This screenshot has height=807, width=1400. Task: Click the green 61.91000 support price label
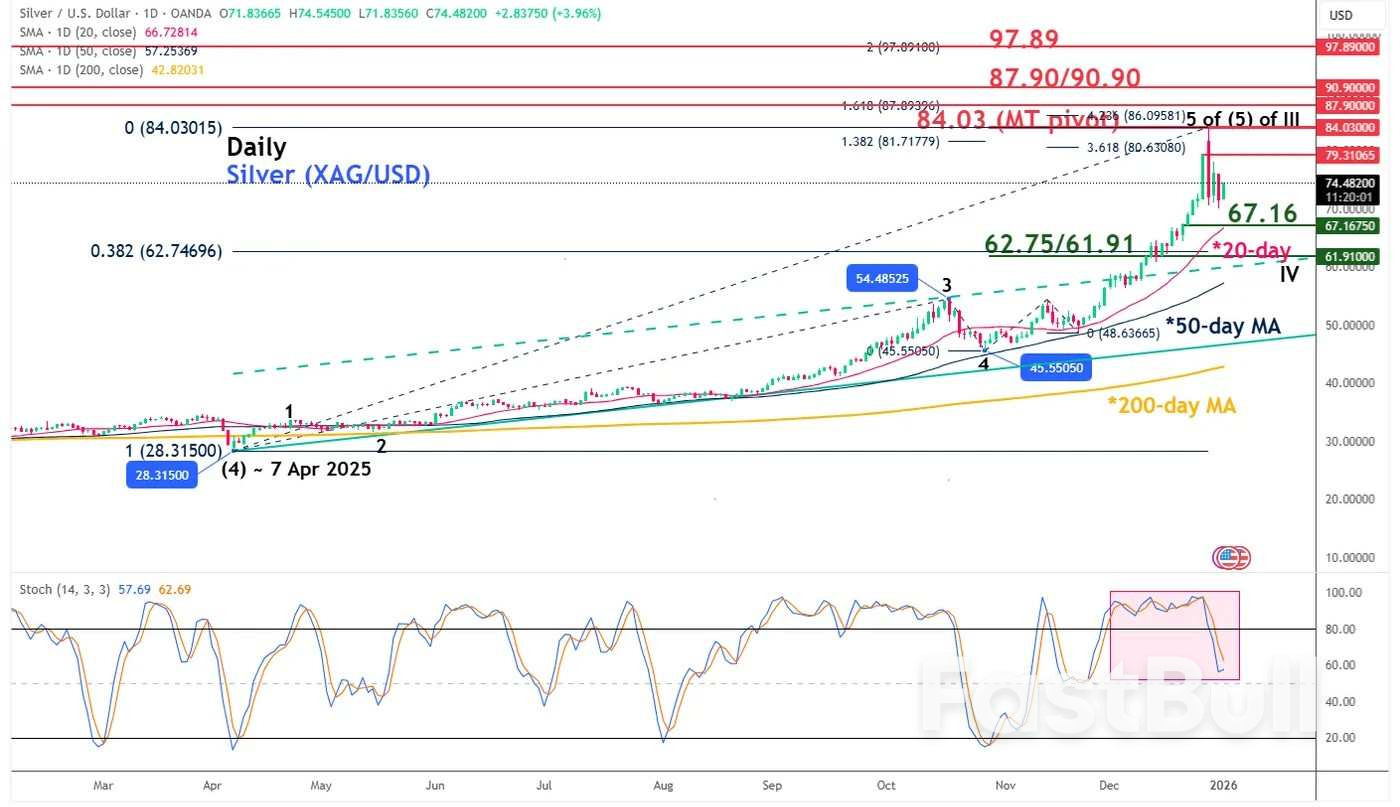pyautogui.click(x=1348, y=257)
